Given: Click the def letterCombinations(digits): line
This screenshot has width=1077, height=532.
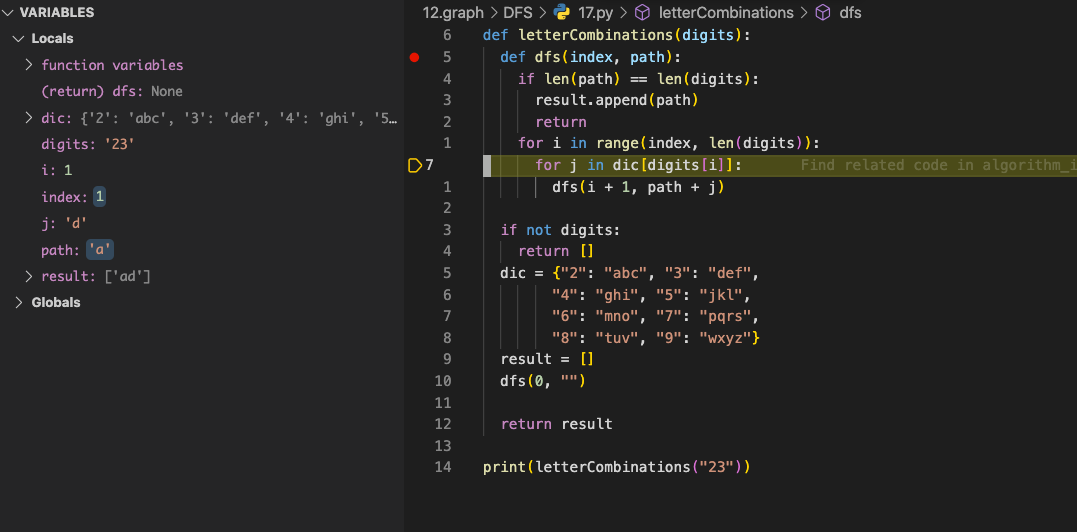Looking at the screenshot, I should pos(618,35).
